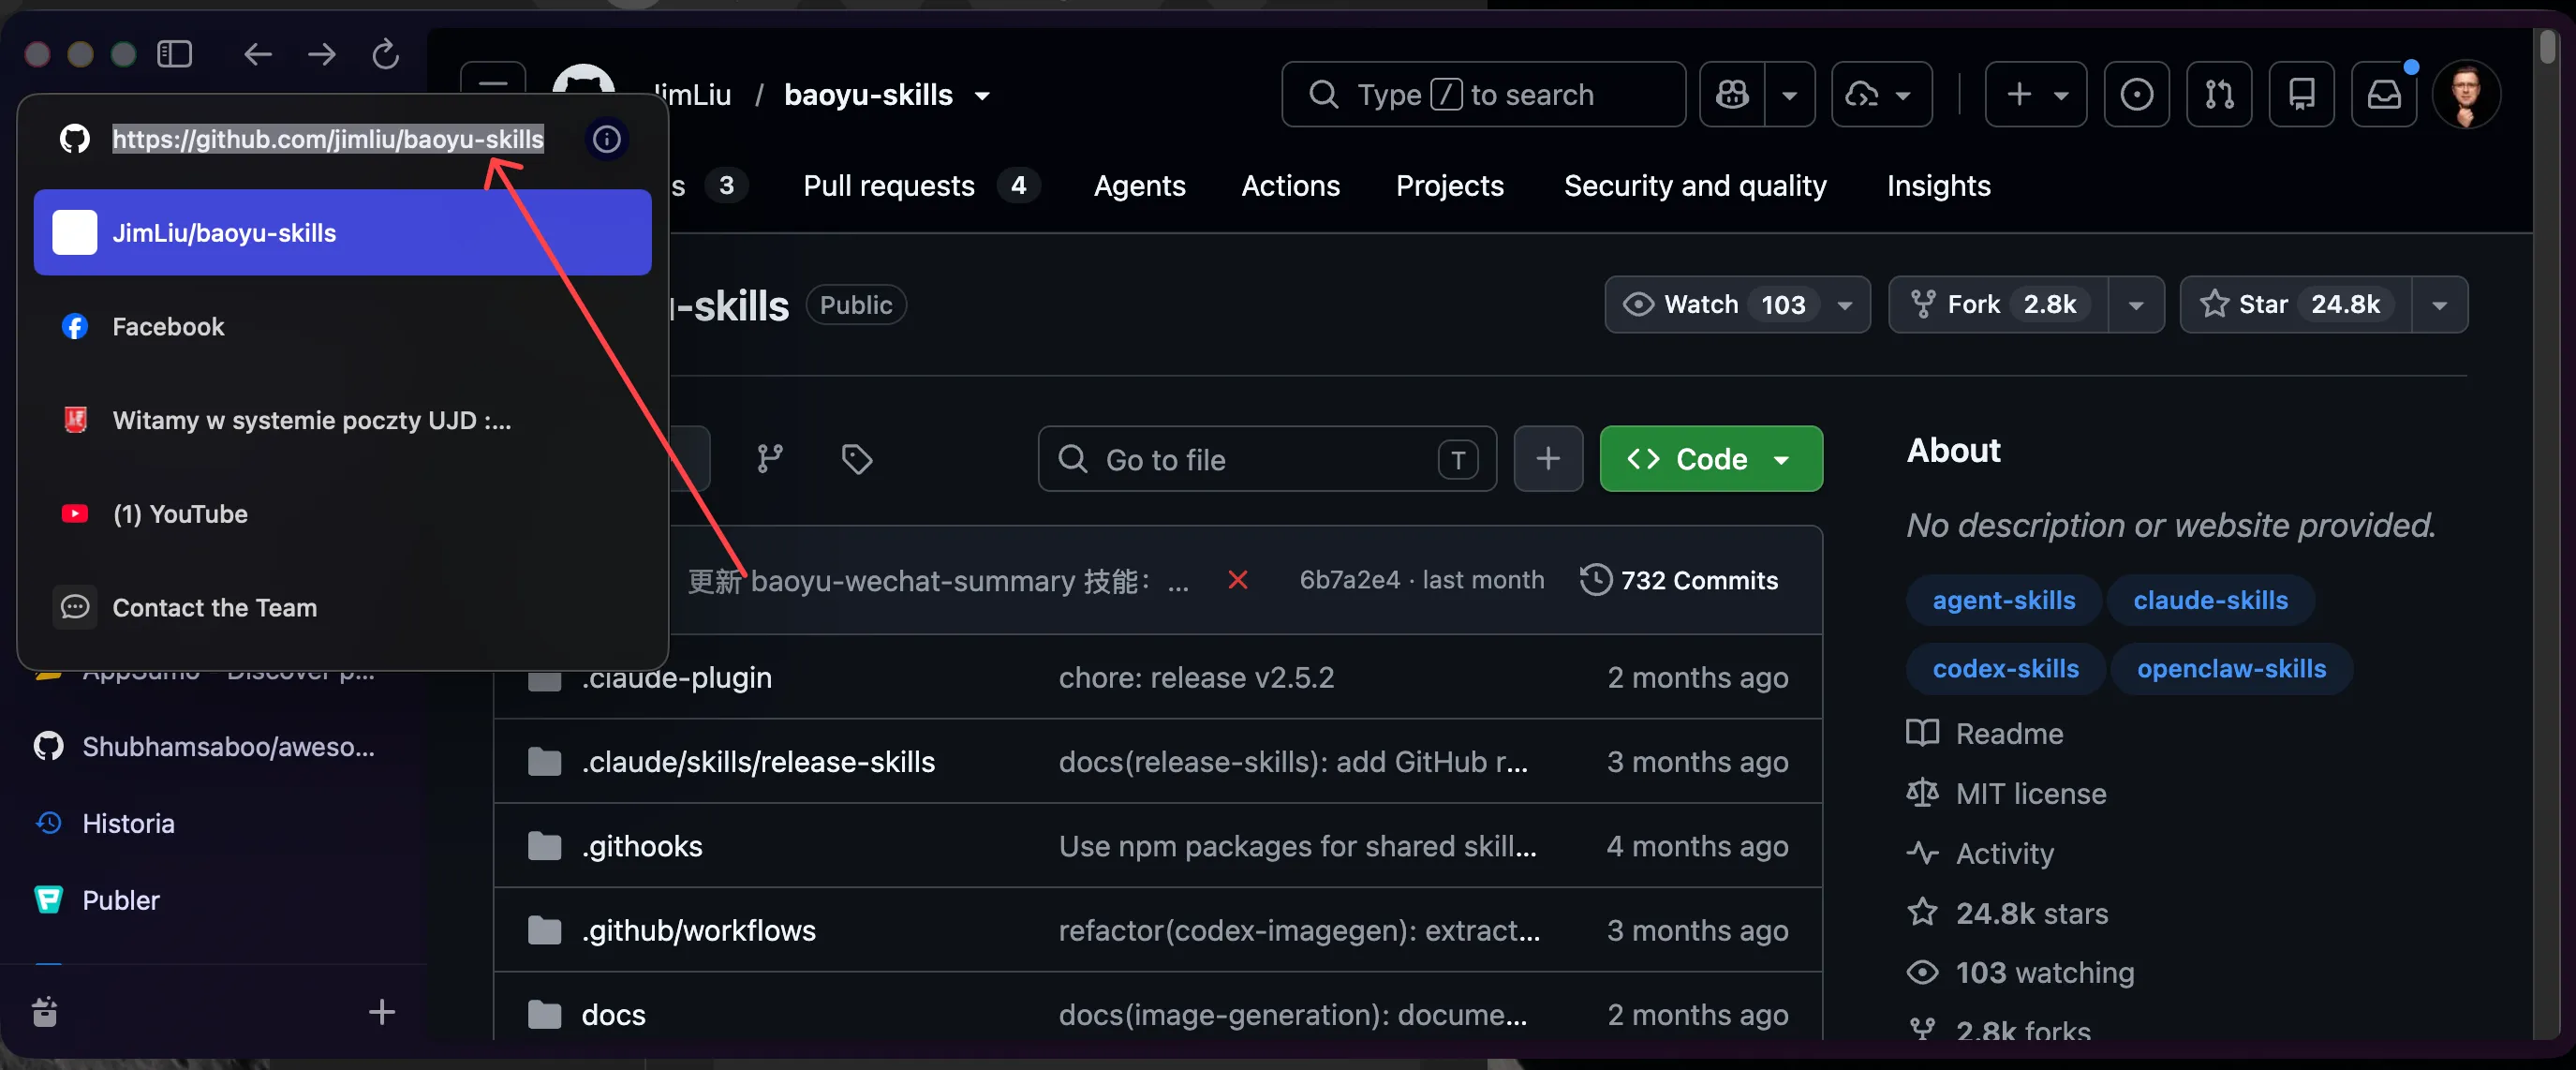
Task: View branches via the branch icon
Action: [x=770, y=459]
